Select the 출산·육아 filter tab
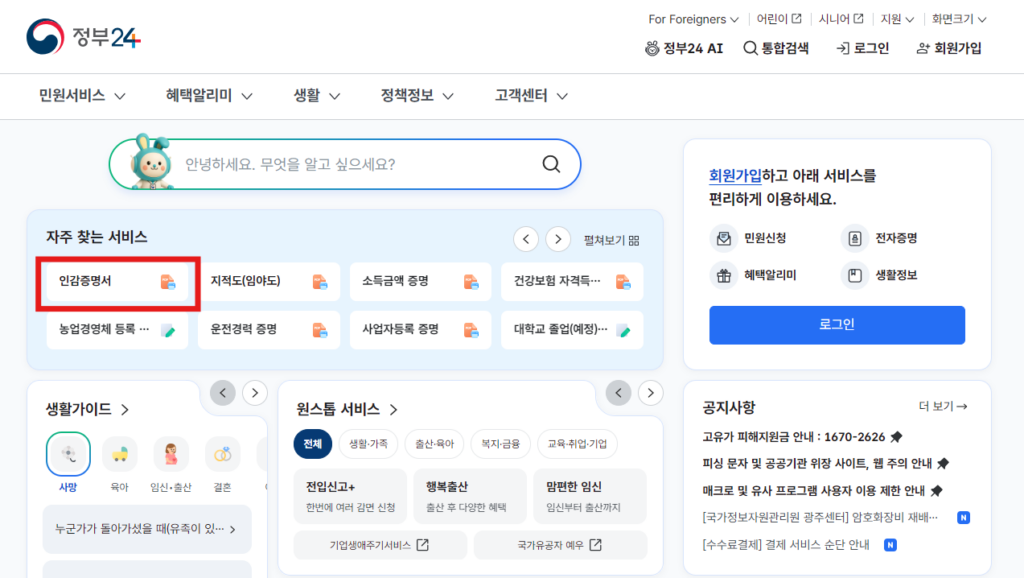Viewport: 1024px width, 578px height. (x=434, y=444)
